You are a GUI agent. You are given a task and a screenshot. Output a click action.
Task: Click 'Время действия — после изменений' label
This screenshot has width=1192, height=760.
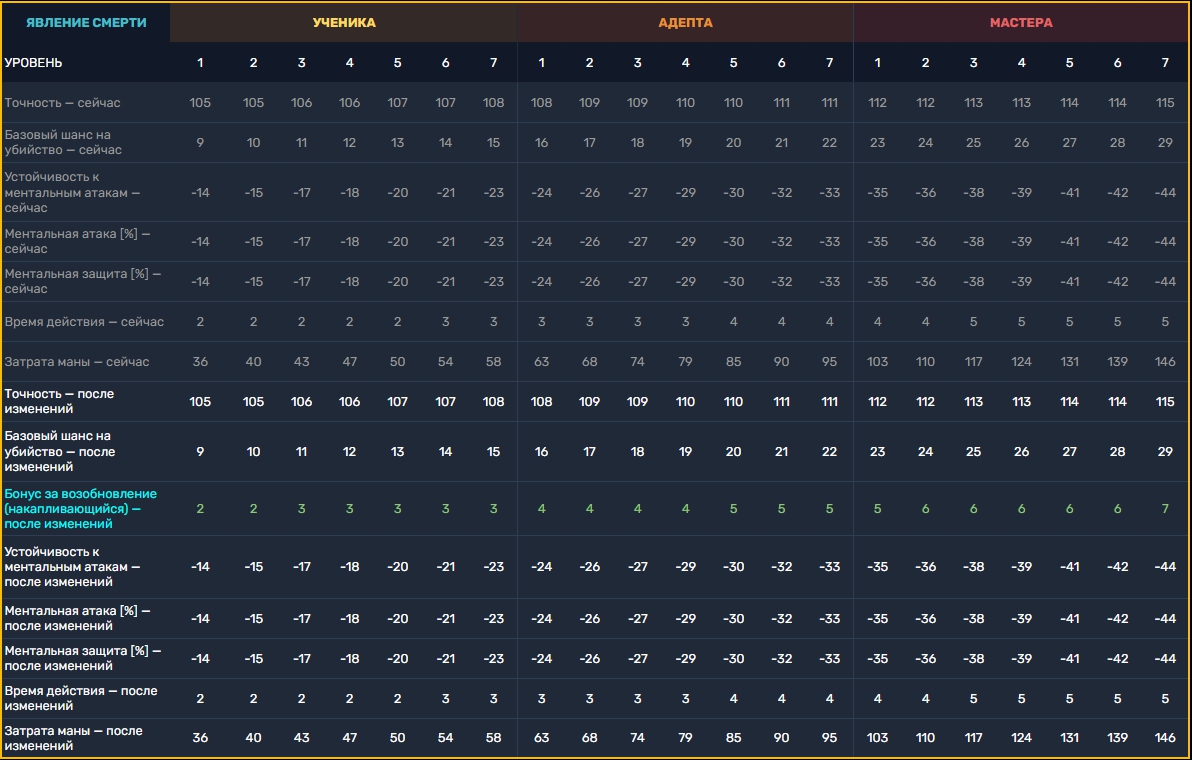(81, 698)
